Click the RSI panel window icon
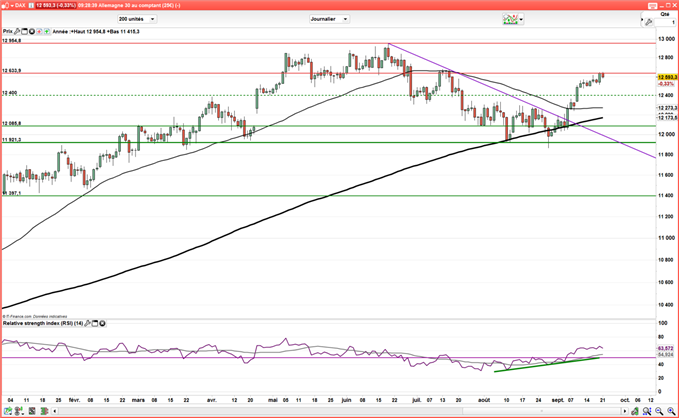The width and height of the screenshot is (679, 418). tap(95, 323)
